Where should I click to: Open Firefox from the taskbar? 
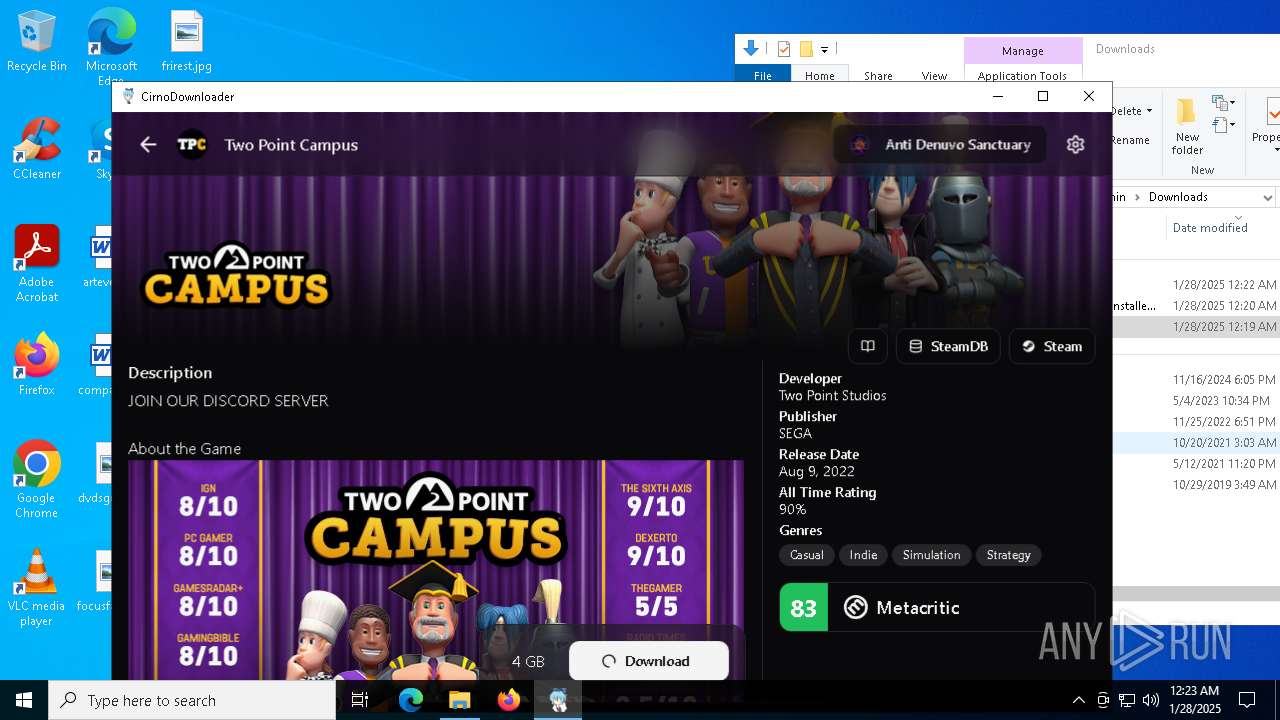[x=509, y=700]
